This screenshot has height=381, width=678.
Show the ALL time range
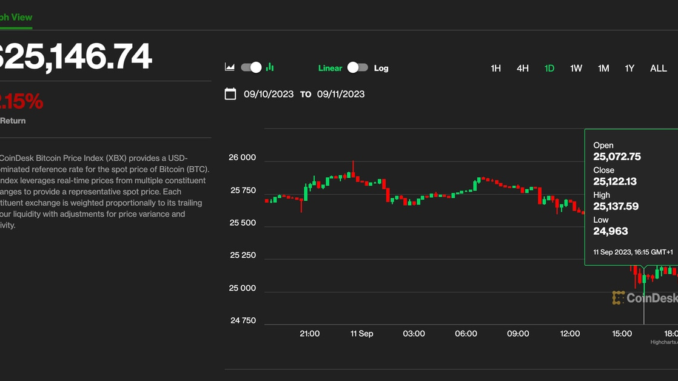coord(658,68)
